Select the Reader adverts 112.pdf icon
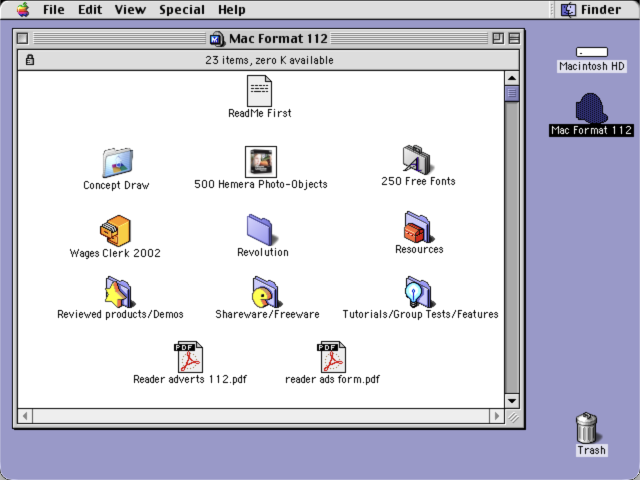 [189, 357]
